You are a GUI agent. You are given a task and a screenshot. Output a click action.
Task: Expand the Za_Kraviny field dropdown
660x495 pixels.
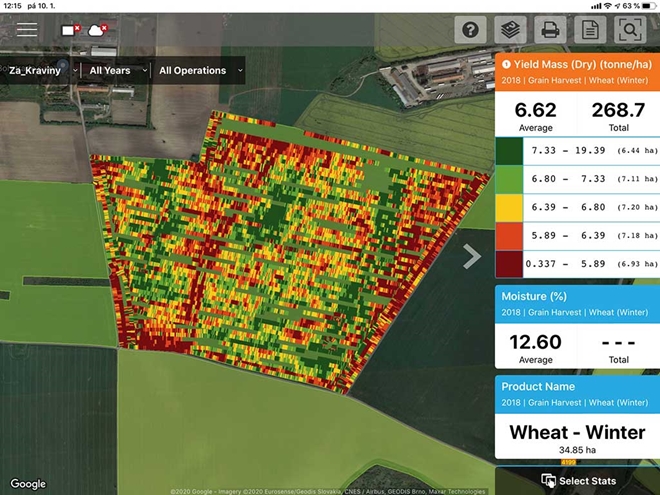pos(43,71)
